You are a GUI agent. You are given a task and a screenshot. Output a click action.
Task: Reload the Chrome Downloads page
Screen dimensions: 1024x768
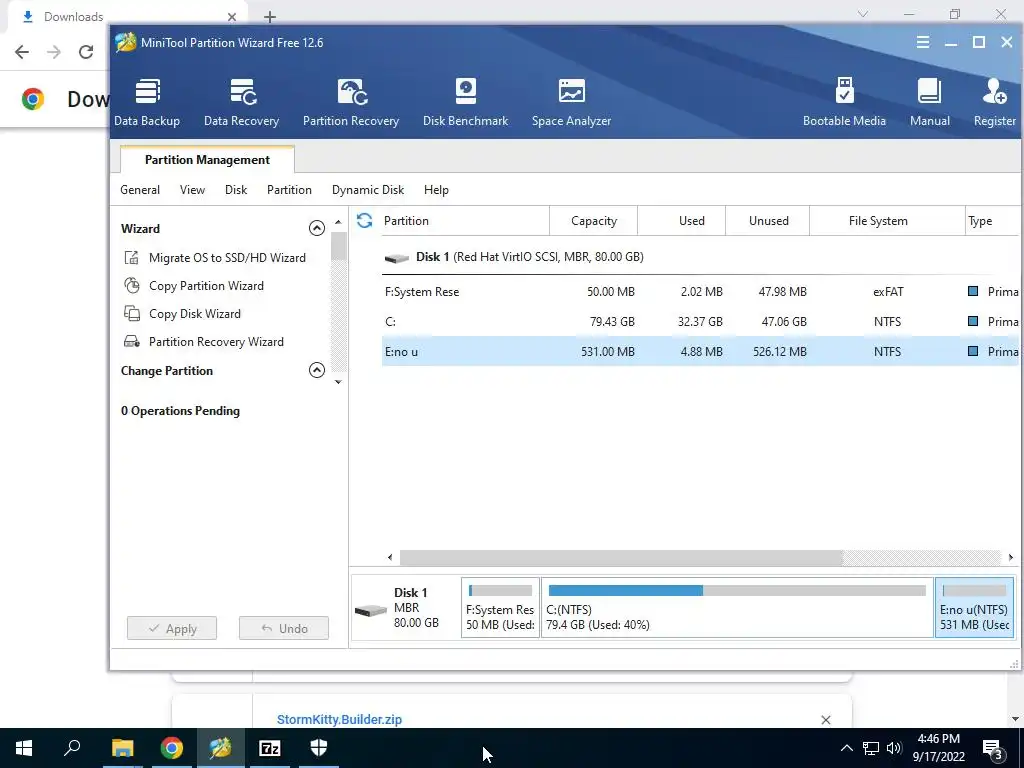(x=86, y=52)
